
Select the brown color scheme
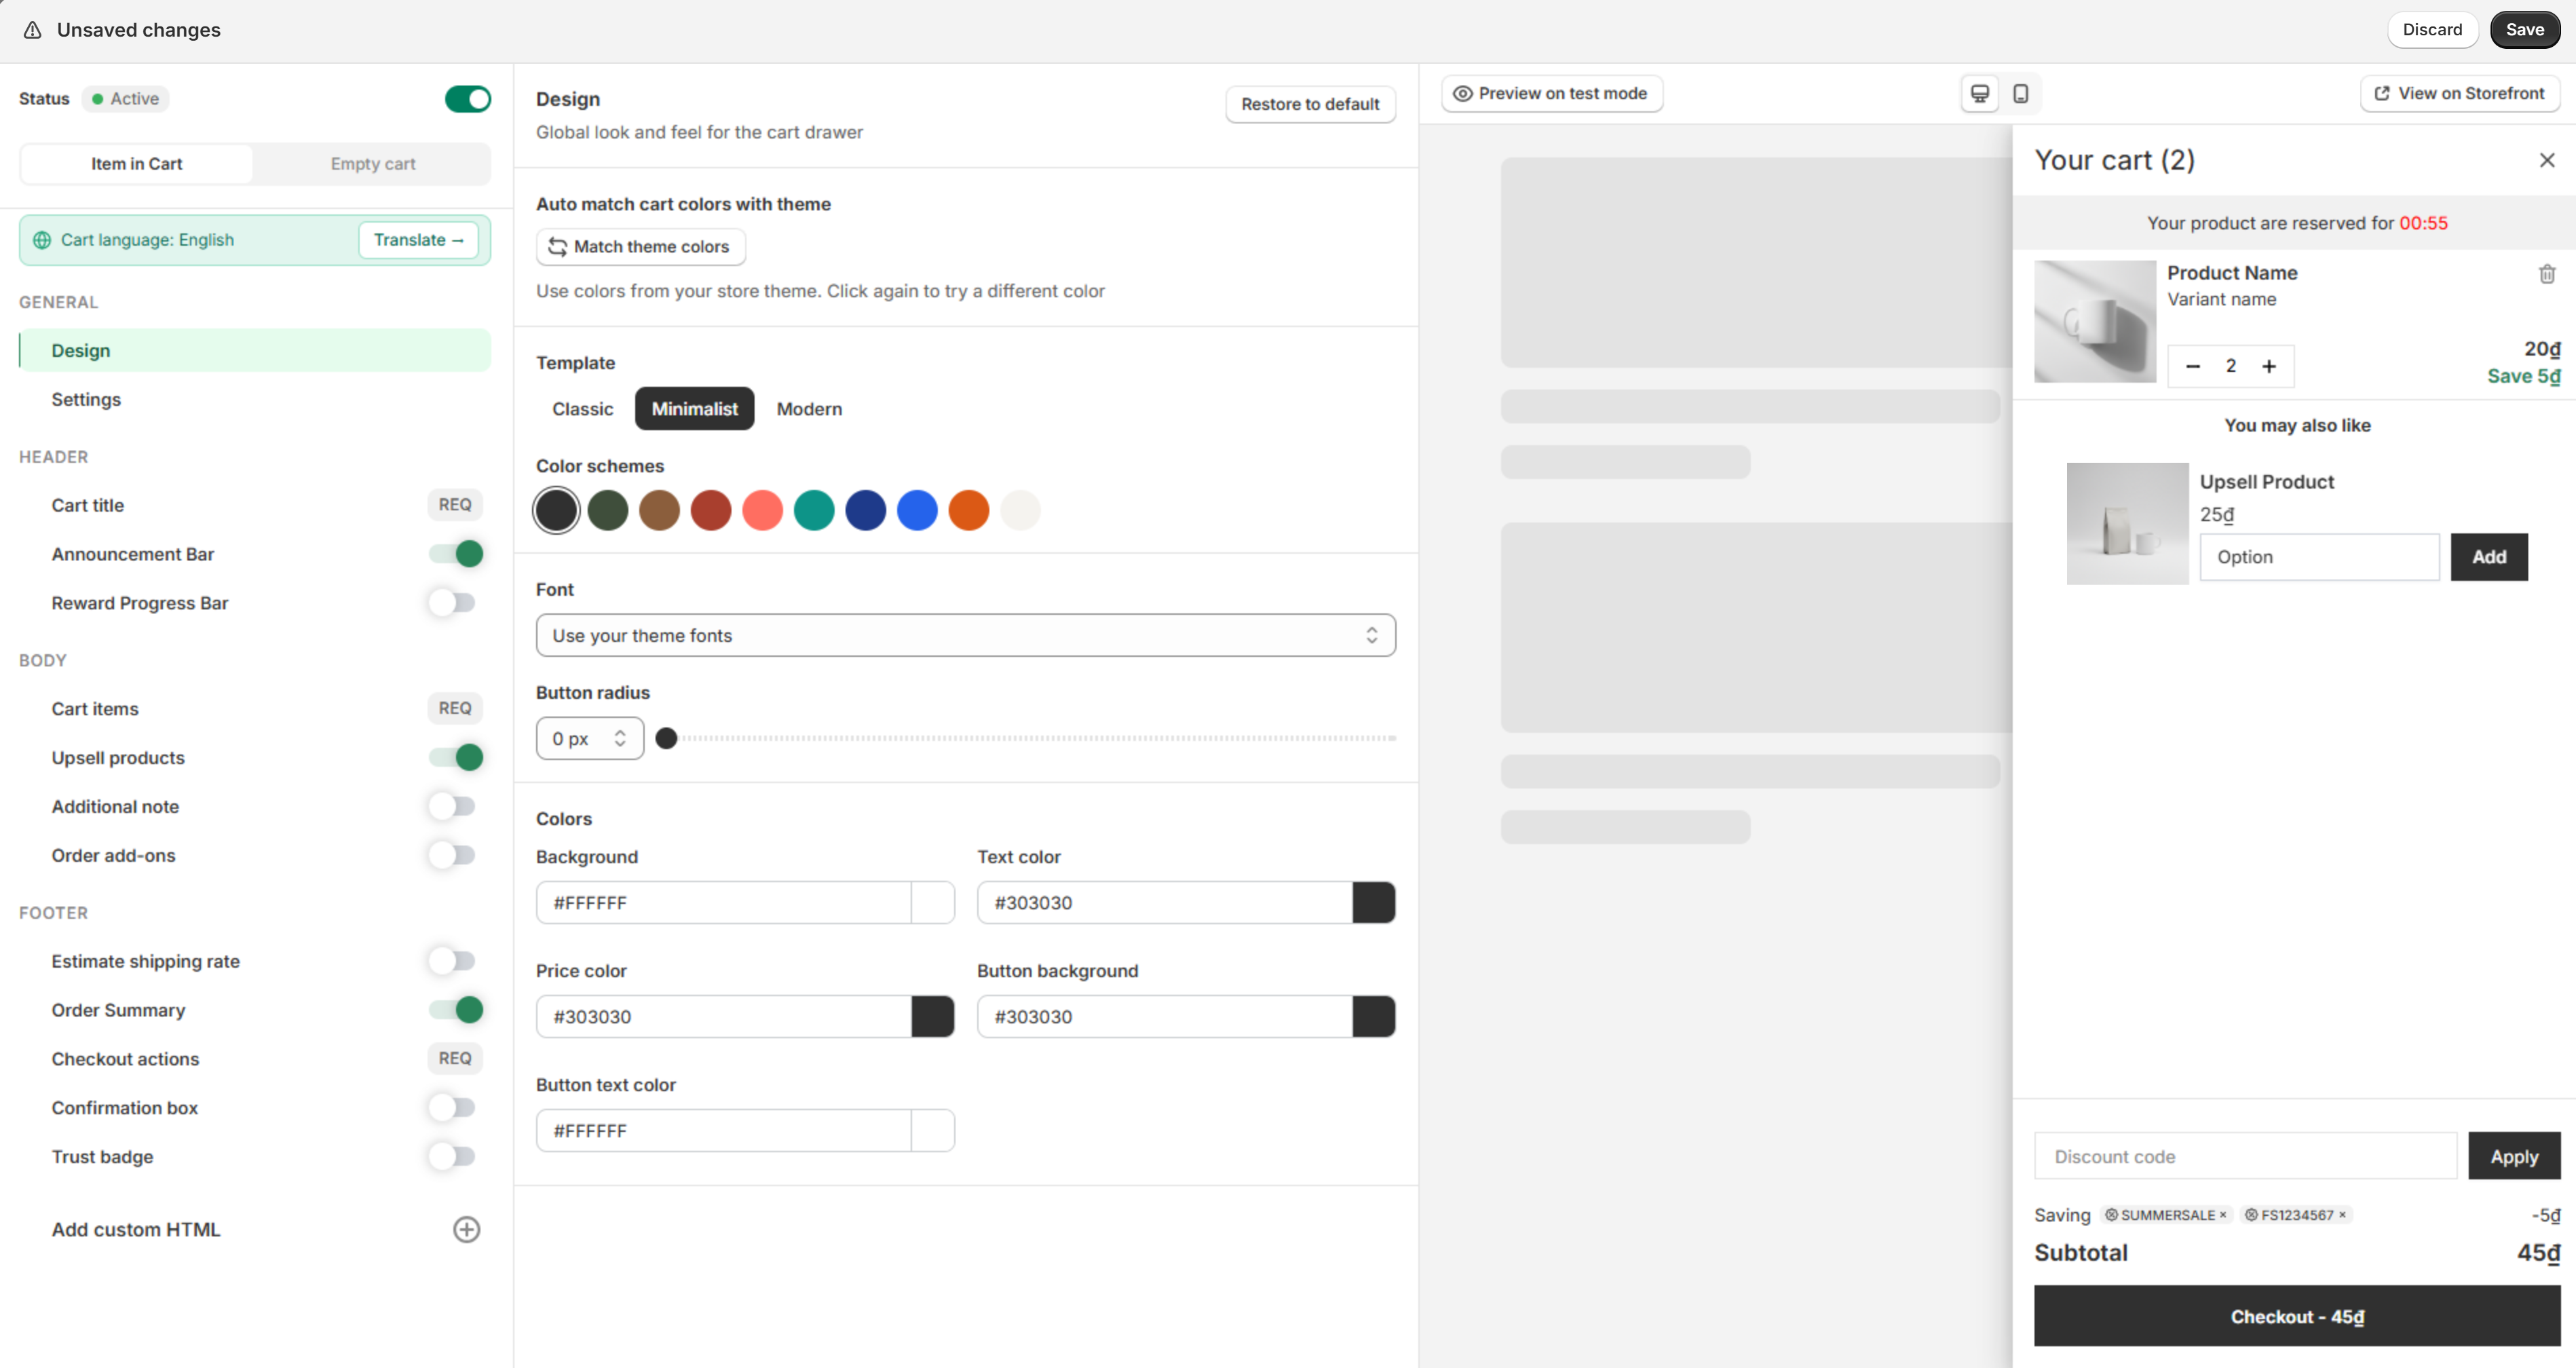click(659, 511)
